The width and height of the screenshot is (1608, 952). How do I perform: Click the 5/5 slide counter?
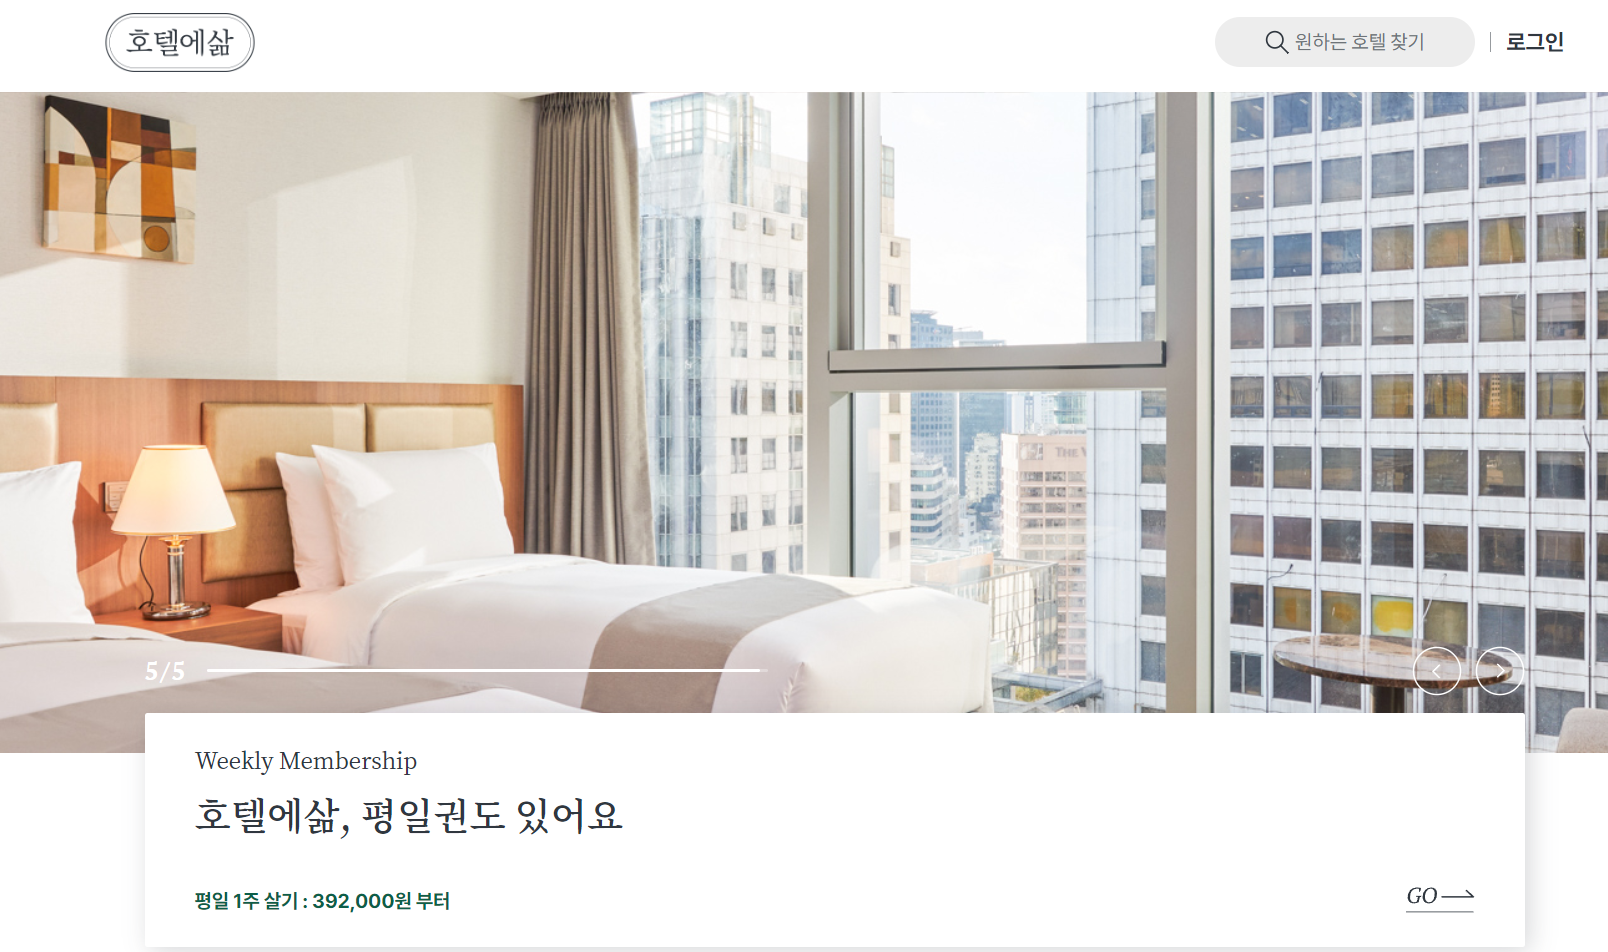coord(165,671)
